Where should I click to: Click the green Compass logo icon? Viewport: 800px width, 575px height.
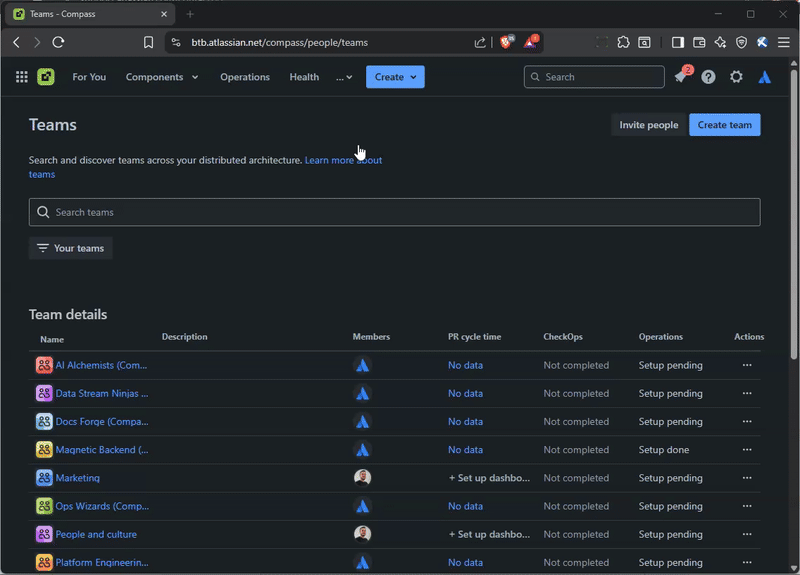45,77
